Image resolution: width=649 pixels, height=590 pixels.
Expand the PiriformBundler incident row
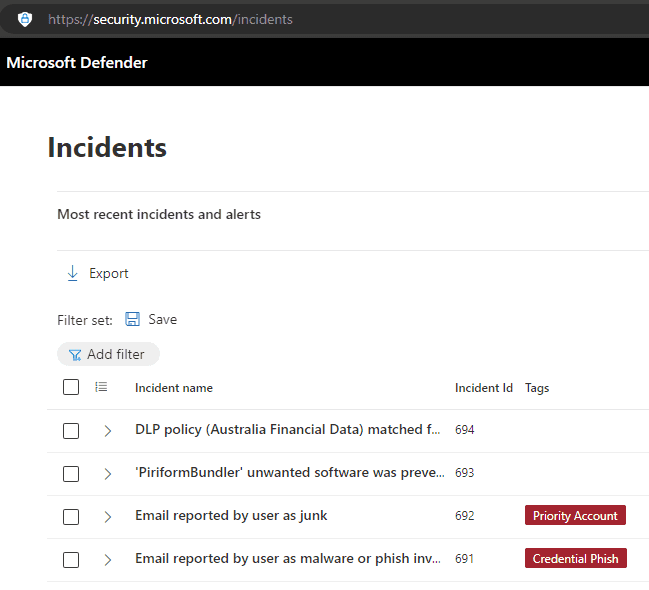108,474
